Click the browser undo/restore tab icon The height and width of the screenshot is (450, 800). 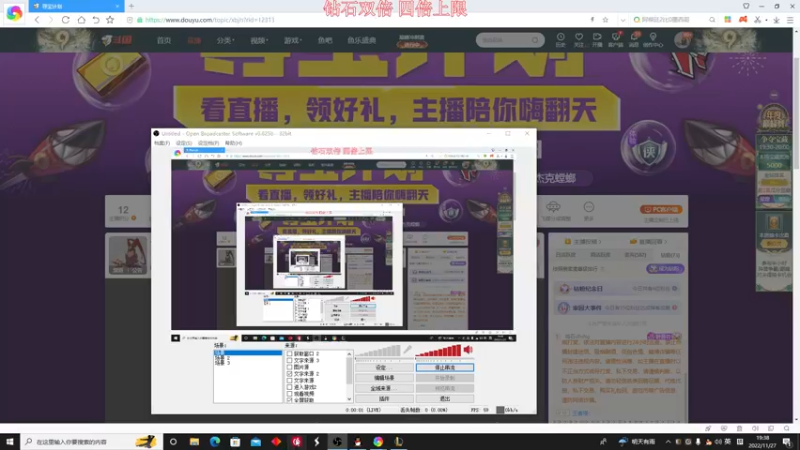pyautogui.click(x=95, y=20)
